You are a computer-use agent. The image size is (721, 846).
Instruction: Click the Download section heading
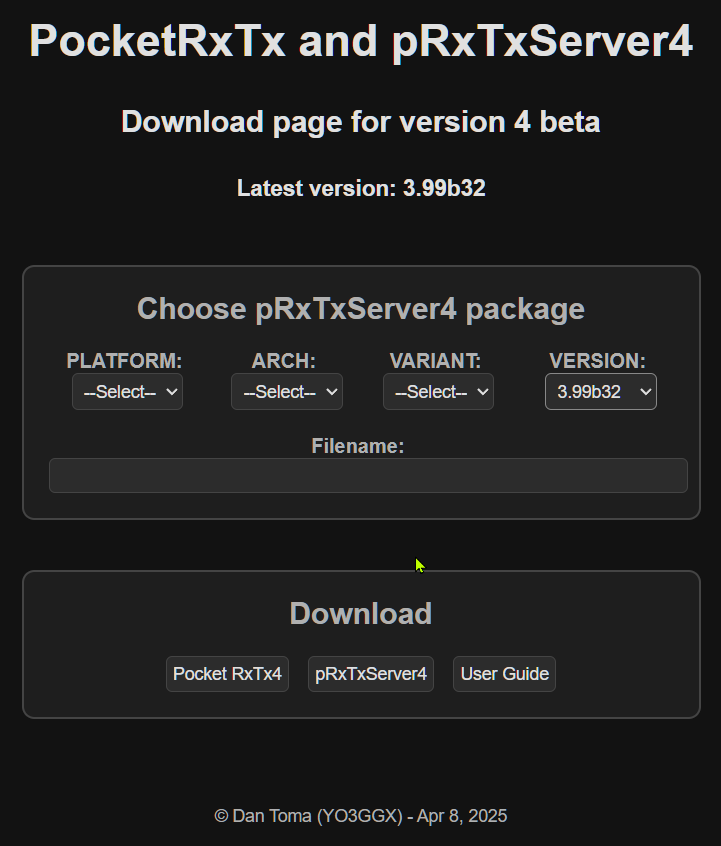point(360,613)
